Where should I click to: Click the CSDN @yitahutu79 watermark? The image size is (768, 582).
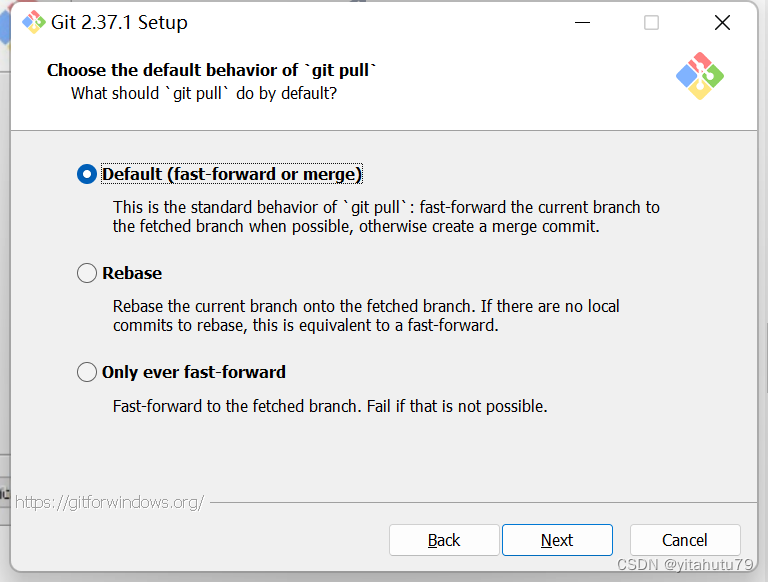click(685, 565)
